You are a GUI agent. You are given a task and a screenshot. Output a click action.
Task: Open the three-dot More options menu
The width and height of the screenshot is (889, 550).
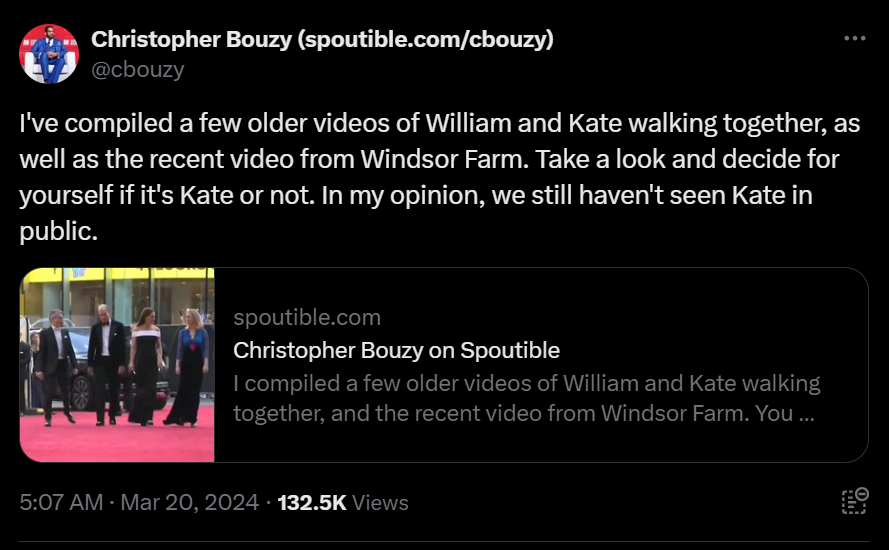point(854,38)
